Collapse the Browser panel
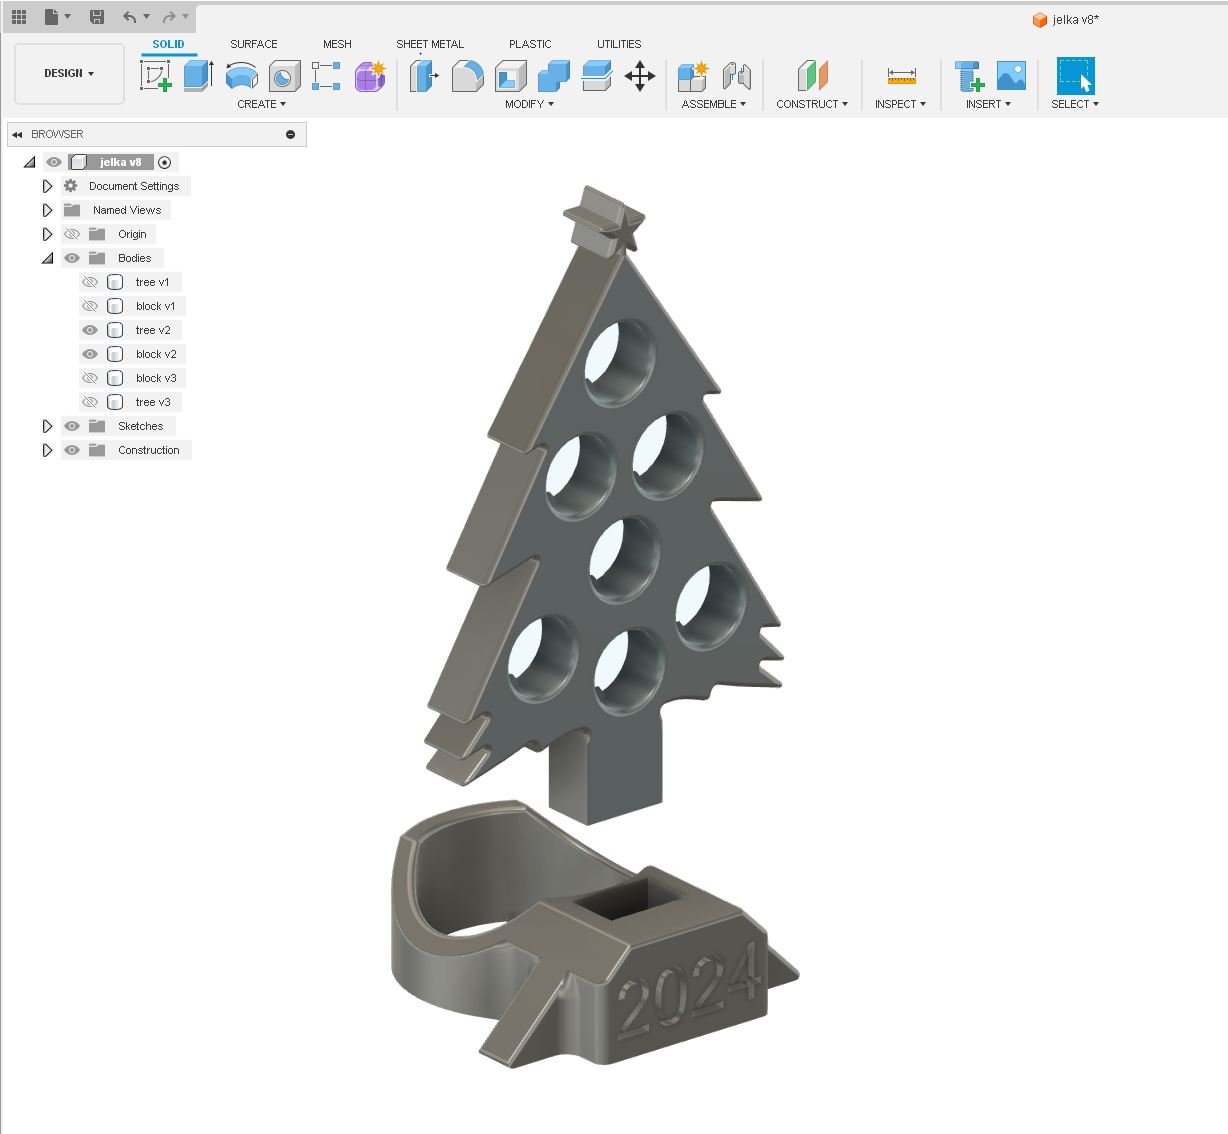Screen dimensions: 1228x1134 (x=17, y=134)
